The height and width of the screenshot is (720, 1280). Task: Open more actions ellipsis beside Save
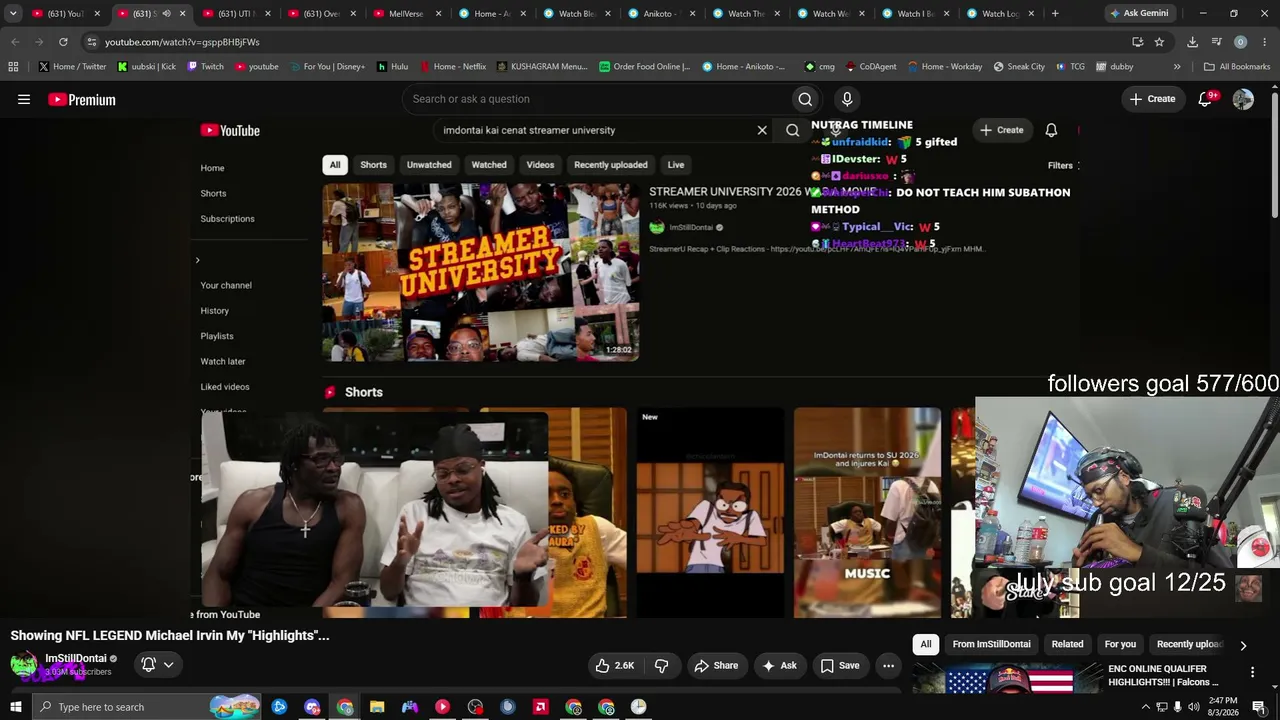pos(888,665)
